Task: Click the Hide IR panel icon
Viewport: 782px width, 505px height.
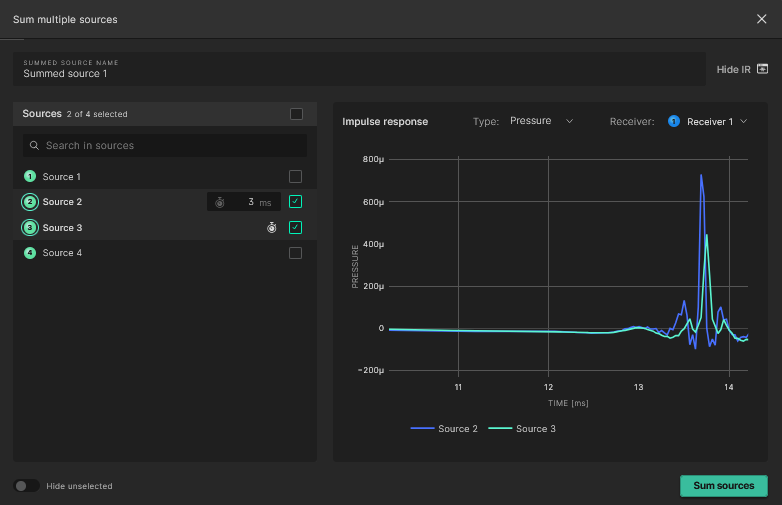Action: [x=762, y=69]
